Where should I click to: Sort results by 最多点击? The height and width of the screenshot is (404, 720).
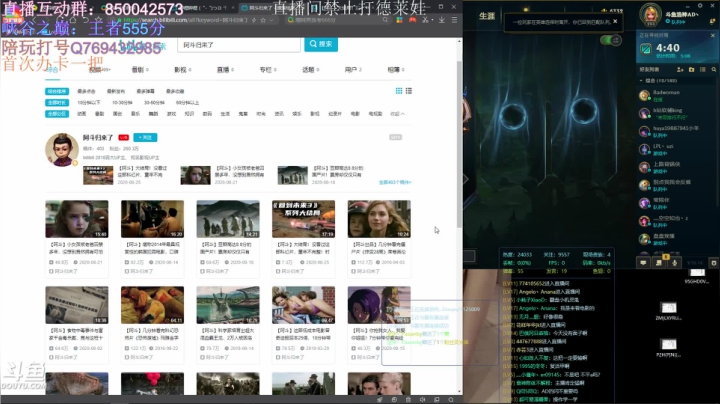coord(86,91)
